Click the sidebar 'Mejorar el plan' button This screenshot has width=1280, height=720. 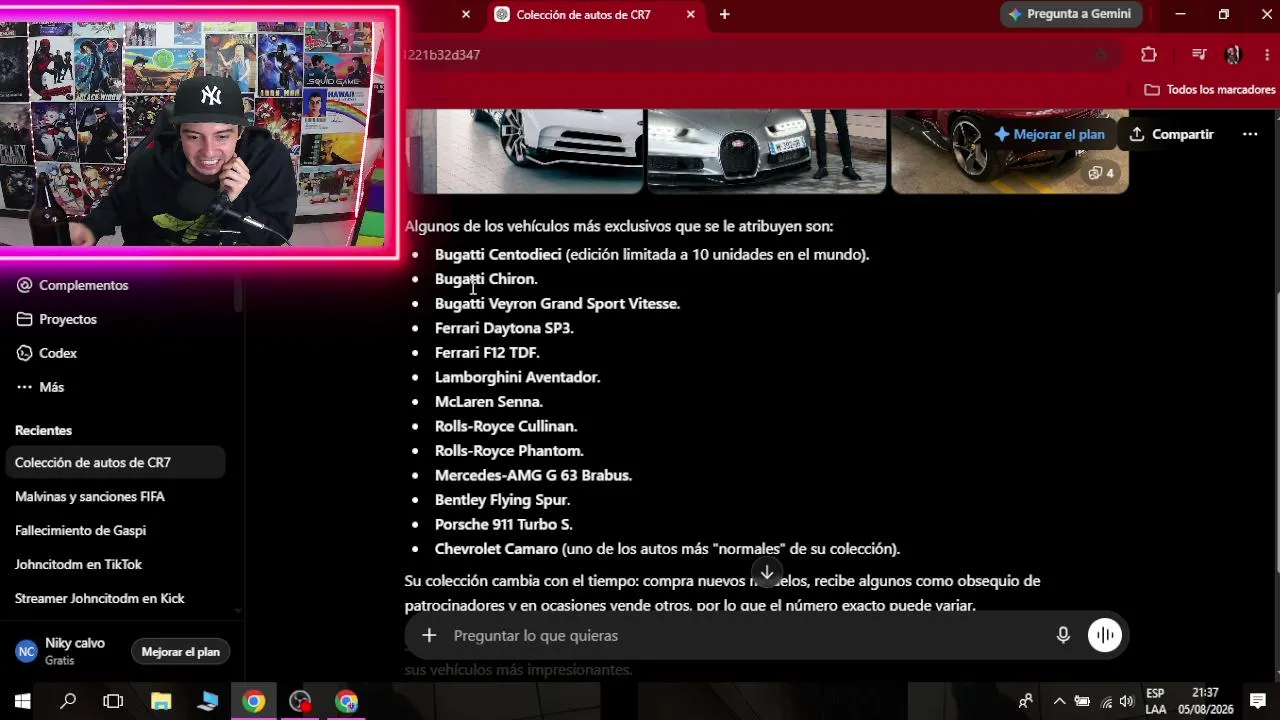point(181,652)
